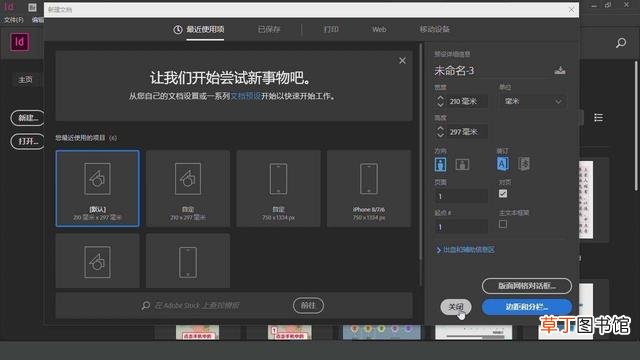Edit the document name 未命名-3
This screenshot has width=640, height=360.
click(454, 71)
